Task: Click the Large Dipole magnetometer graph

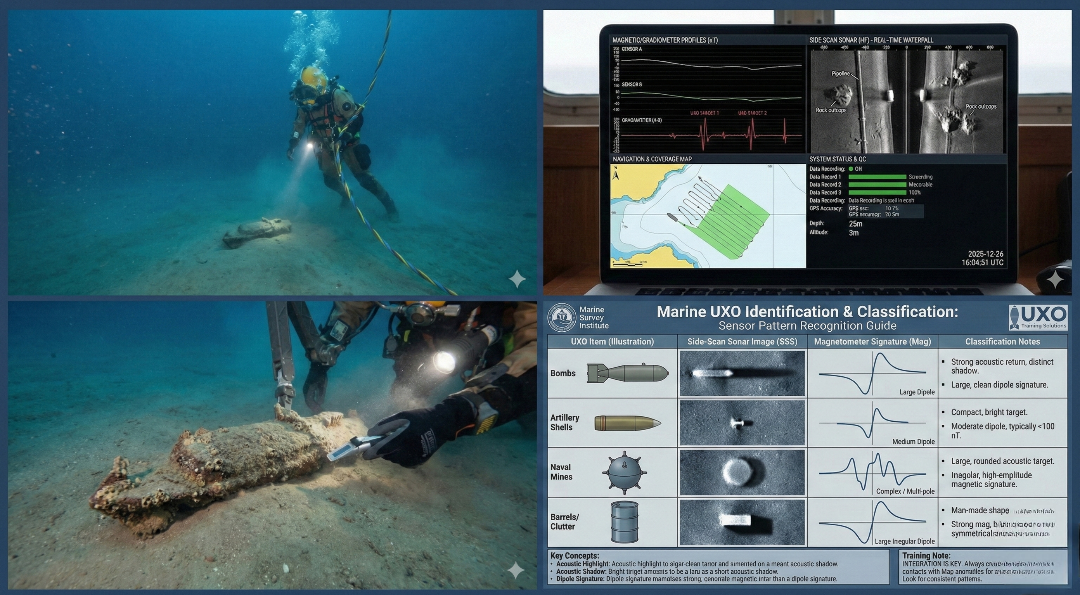Action: point(873,373)
